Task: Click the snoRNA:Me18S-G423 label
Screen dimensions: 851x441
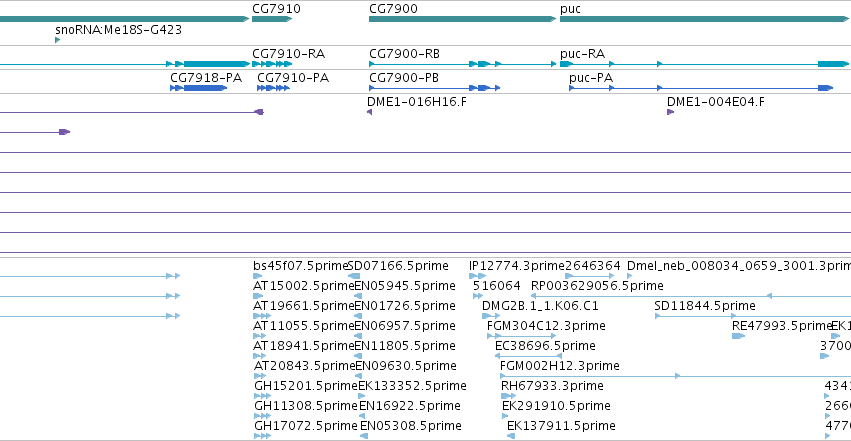Action: [118, 29]
